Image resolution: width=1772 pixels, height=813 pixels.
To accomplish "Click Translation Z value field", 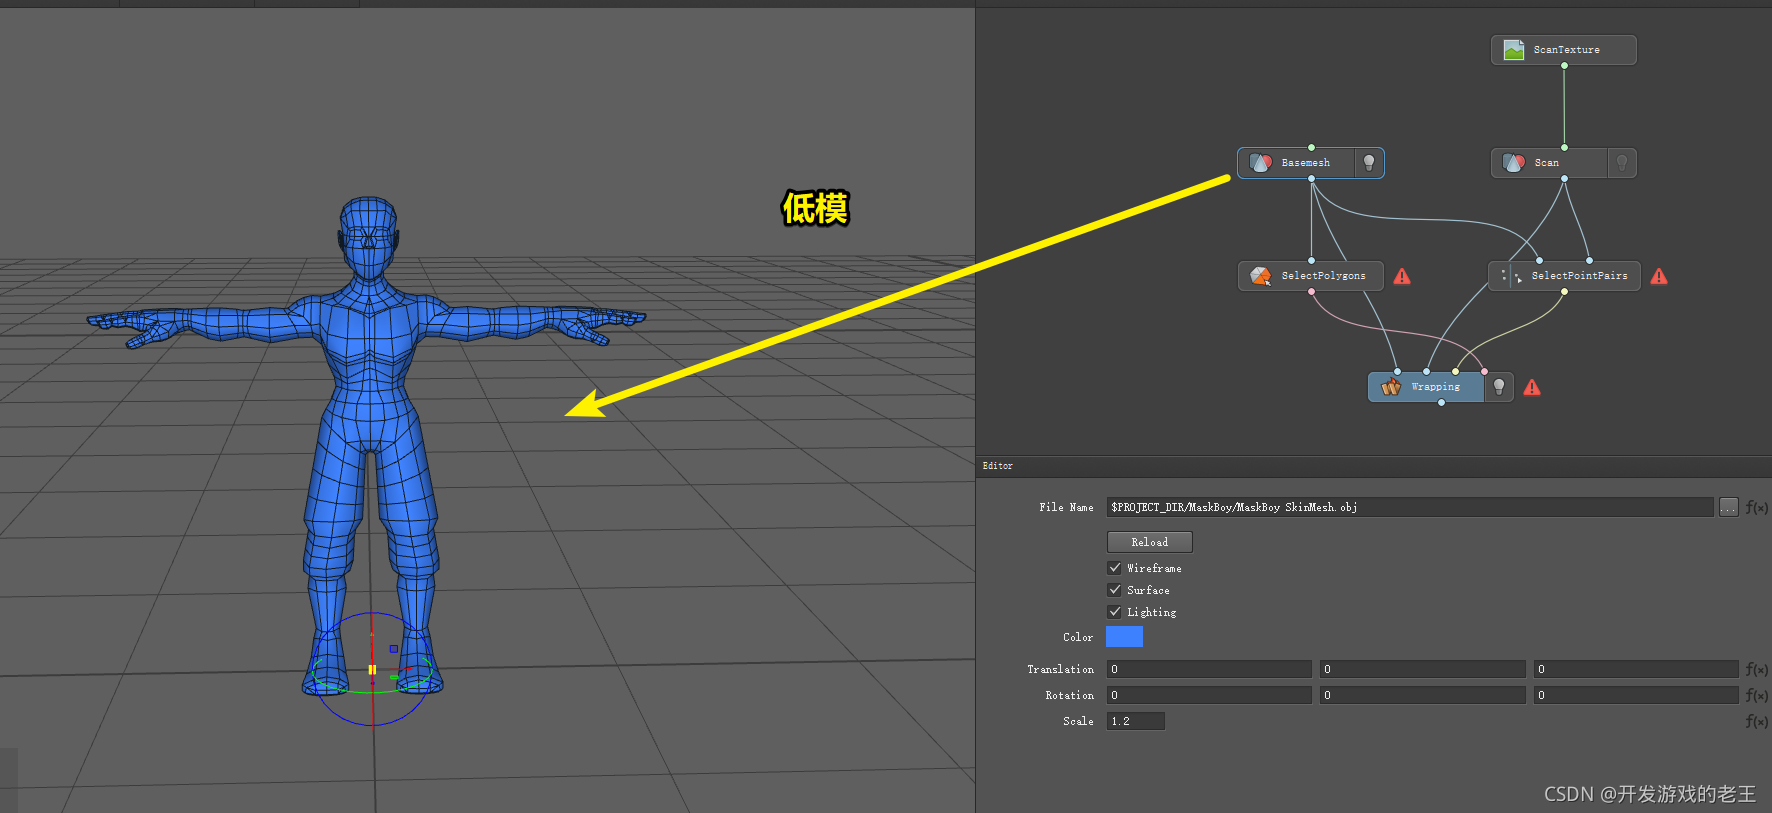I will [1636, 669].
